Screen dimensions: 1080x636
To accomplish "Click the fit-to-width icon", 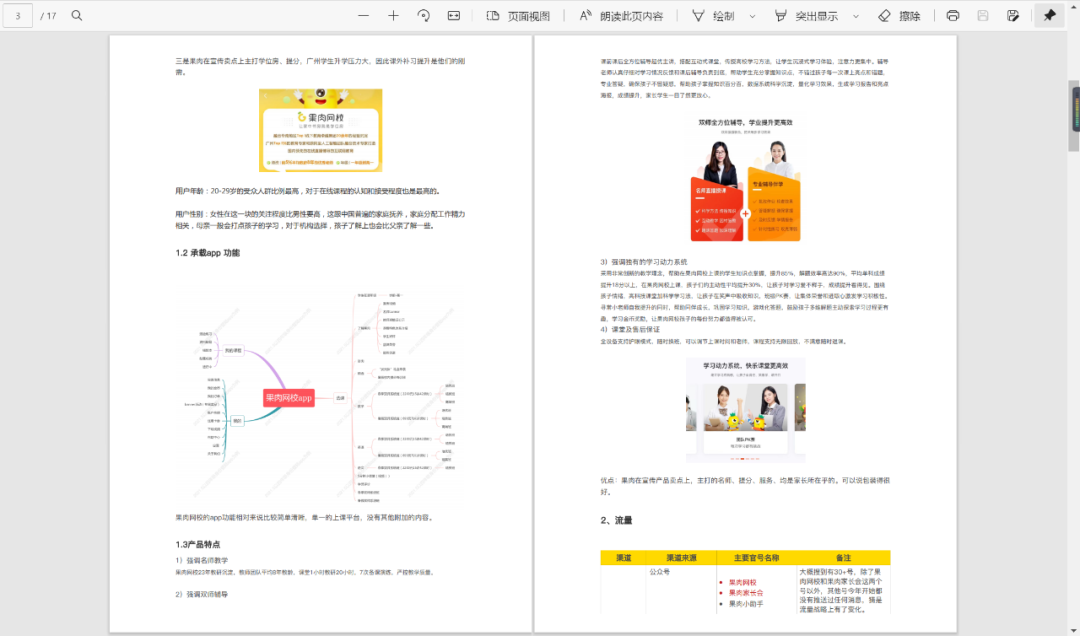I will [454, 15].
